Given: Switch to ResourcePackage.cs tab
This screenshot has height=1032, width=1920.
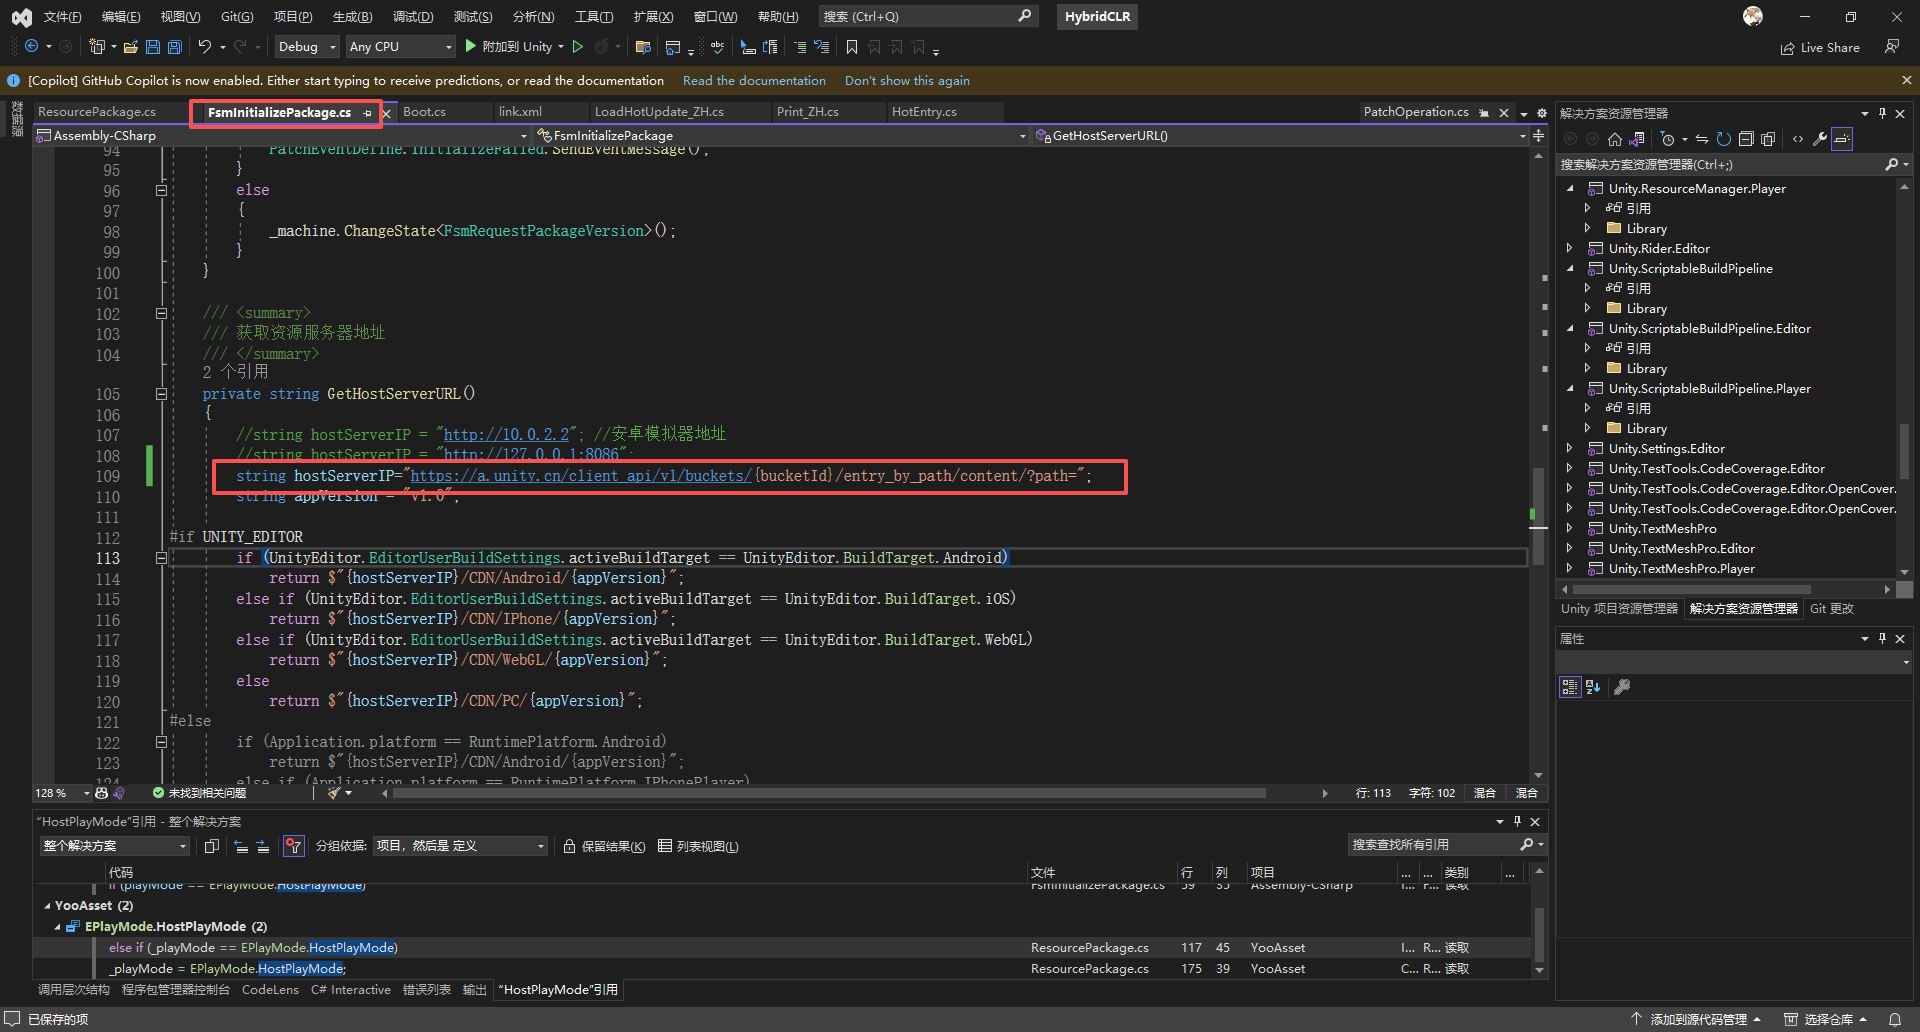Looking at the screenshot, I should (97, 112).
